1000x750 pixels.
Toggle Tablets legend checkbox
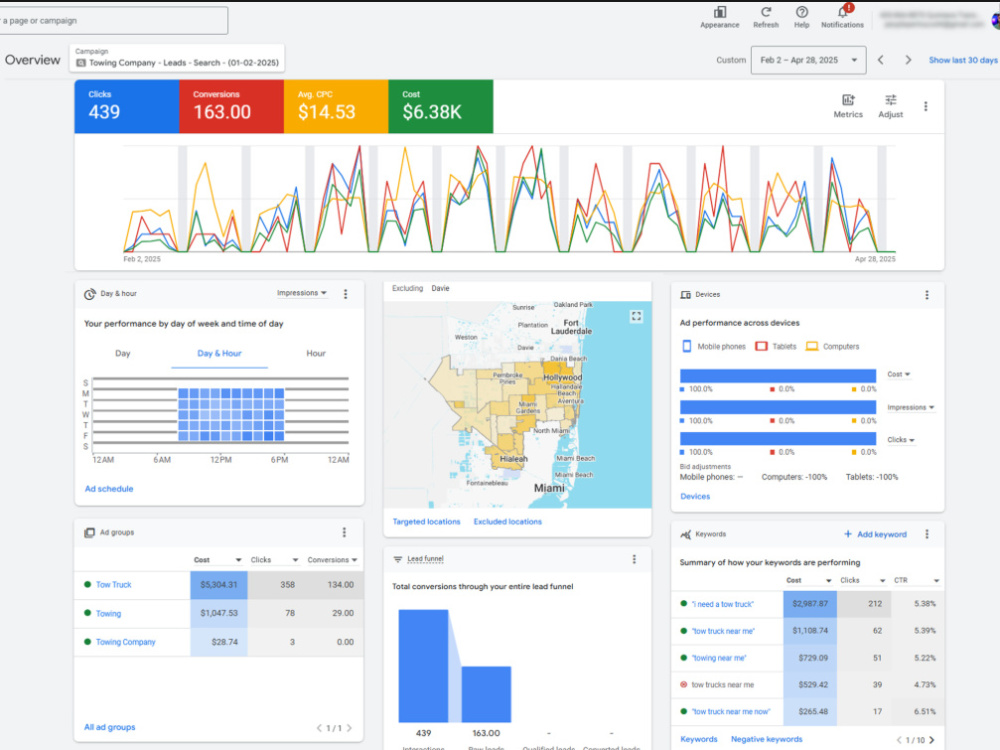click(761, 346)
